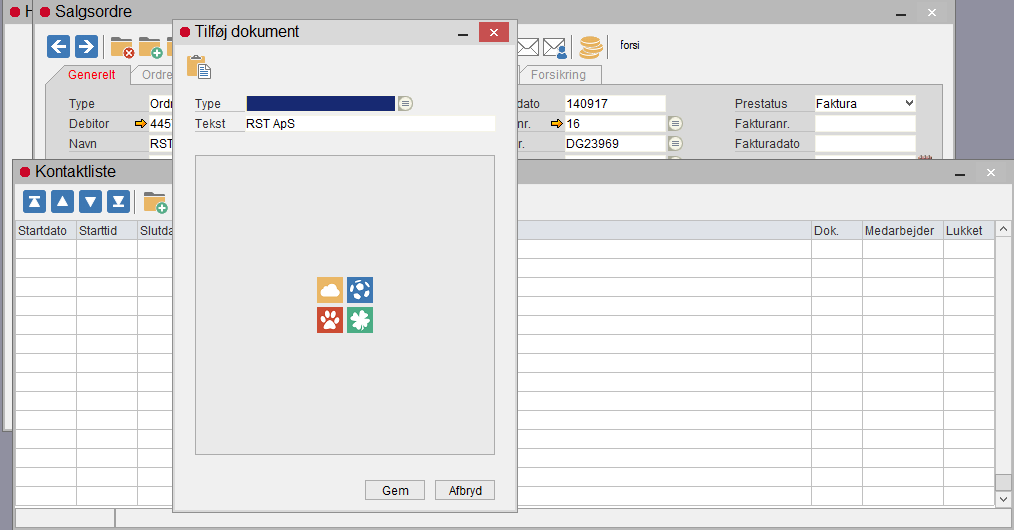Jump to last contact in Kontaktliste

pos(119,202)
